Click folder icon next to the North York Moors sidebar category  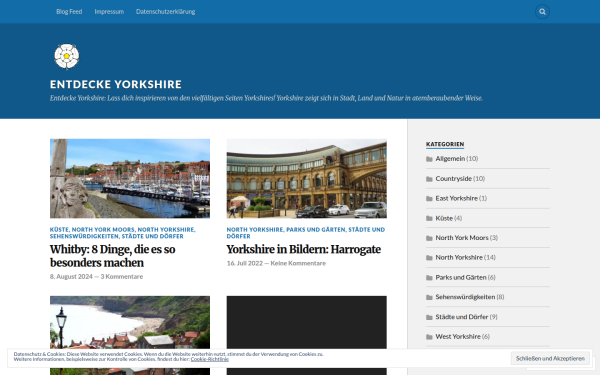point(429,238)
